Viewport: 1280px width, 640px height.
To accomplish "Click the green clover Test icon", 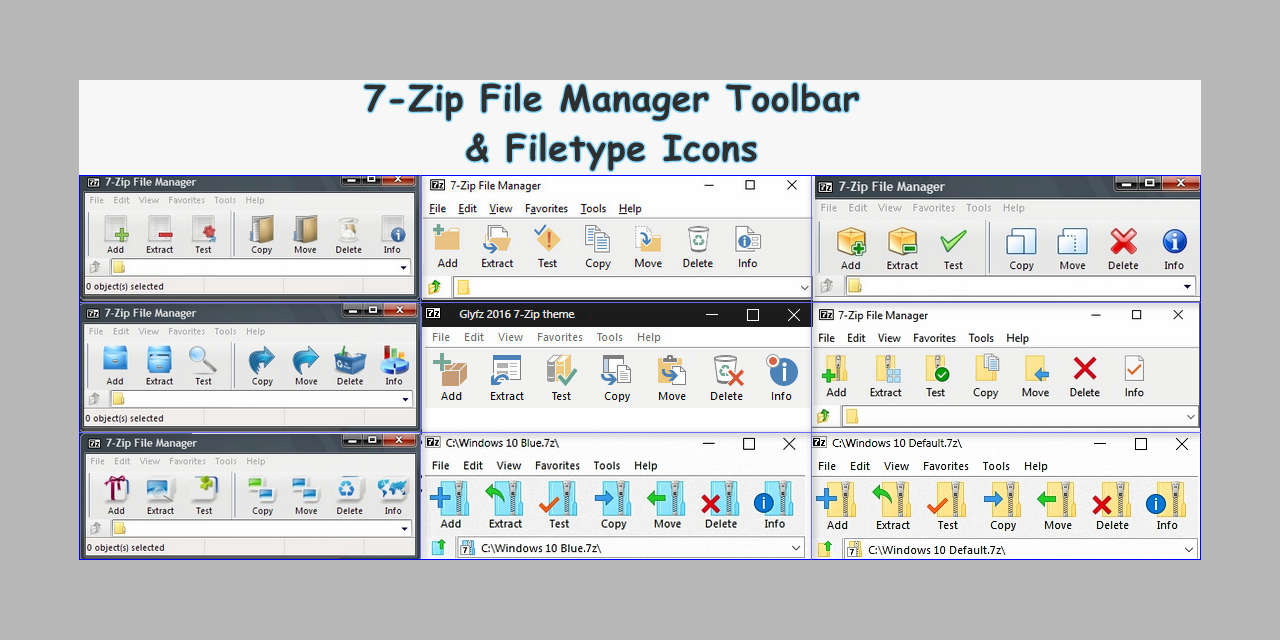I will (x=204, y=489).
